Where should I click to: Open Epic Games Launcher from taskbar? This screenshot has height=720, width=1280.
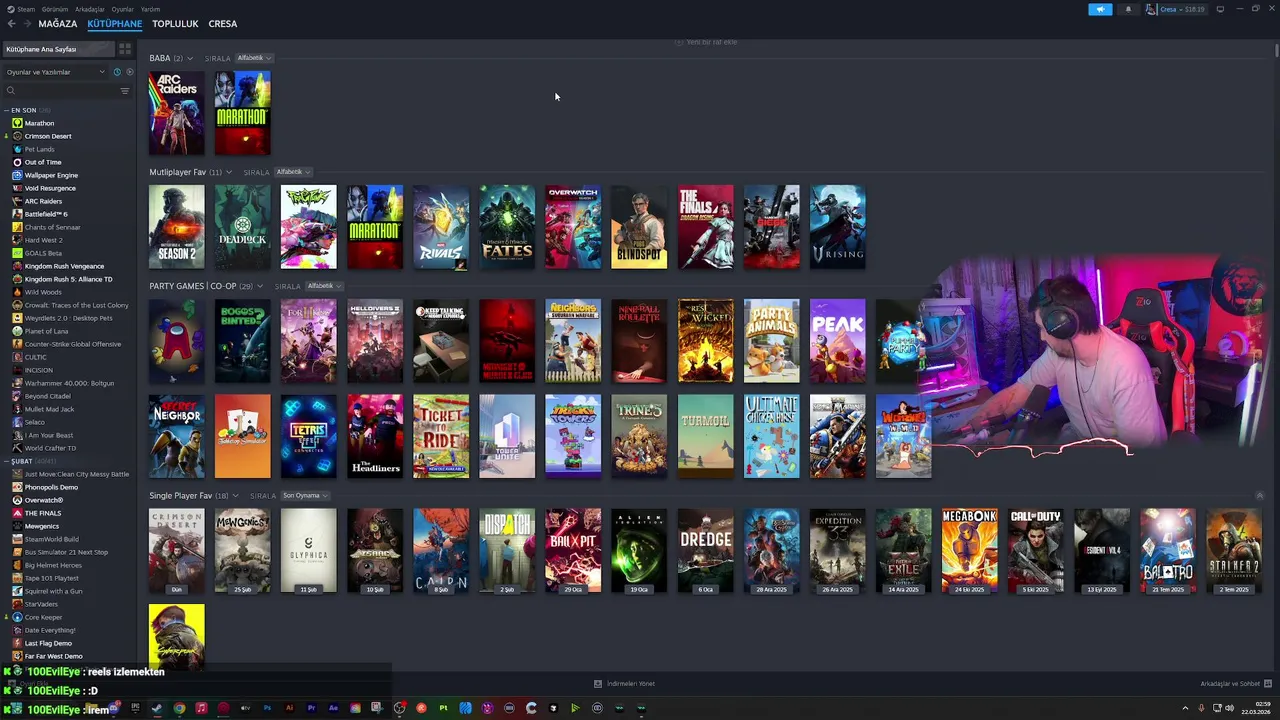coord(135,708)
